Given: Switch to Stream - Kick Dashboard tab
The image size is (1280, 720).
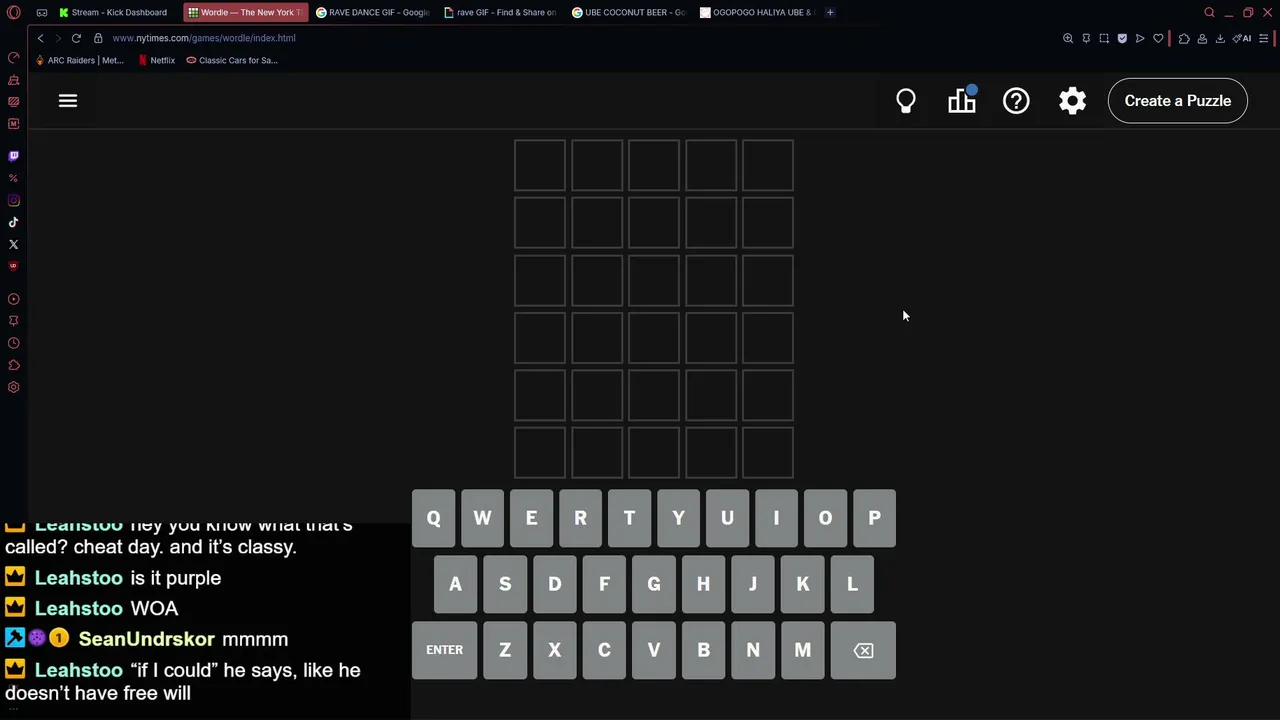Looking at the screenshot, I should (113, 12).
